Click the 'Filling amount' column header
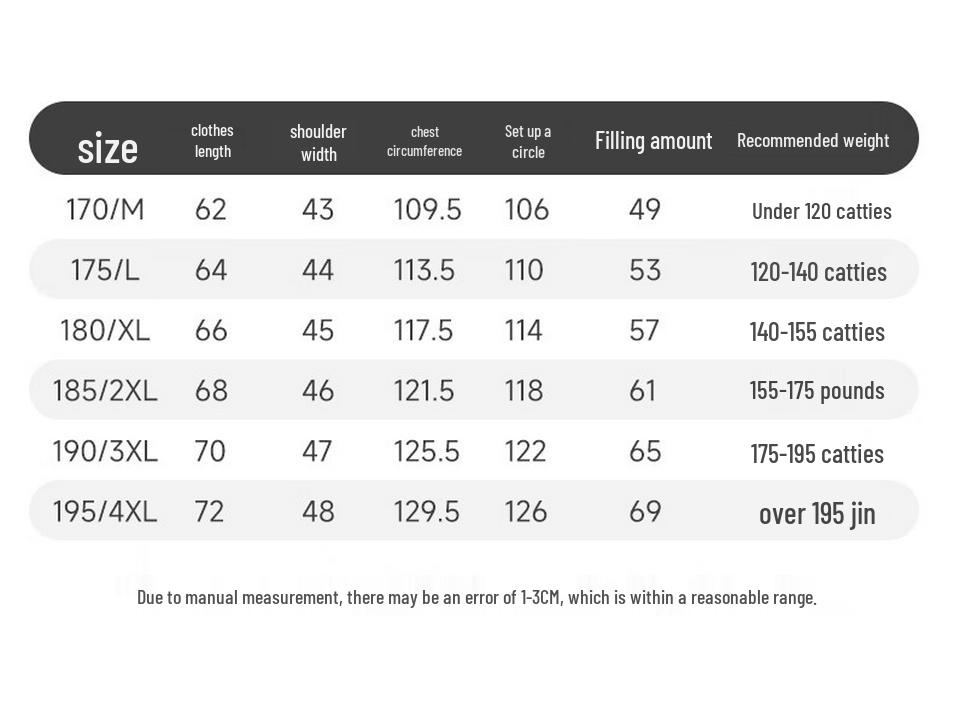953x715 pixels. click(x=653, y=140)
